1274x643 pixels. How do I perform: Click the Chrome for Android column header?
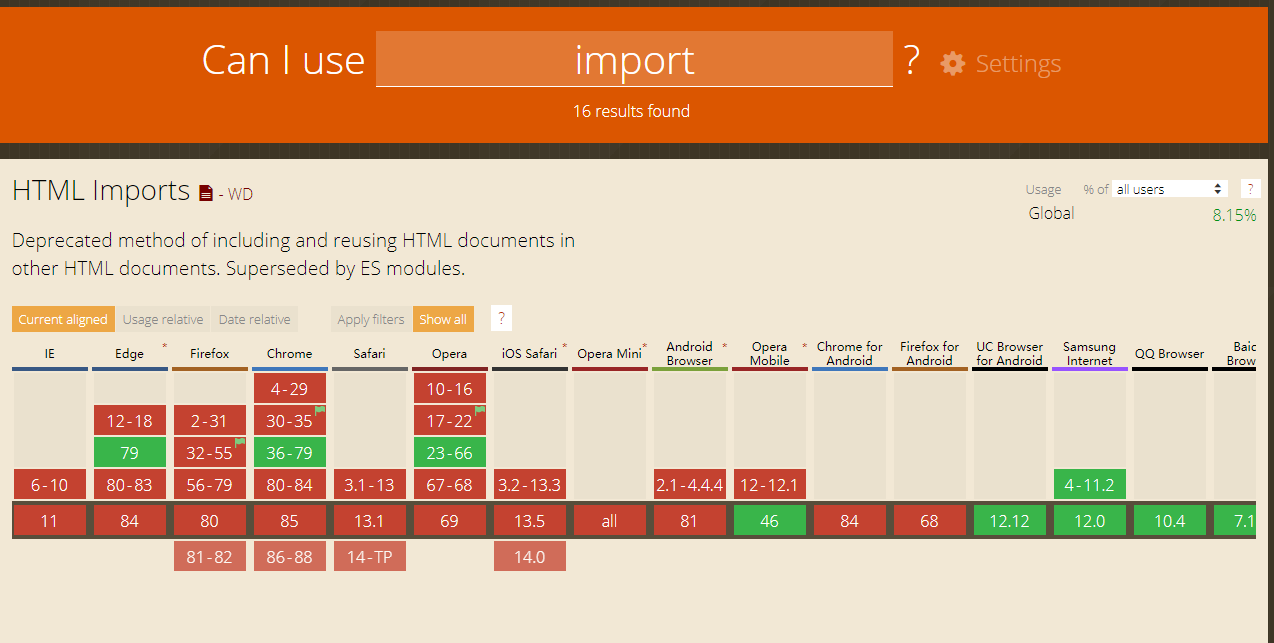click(850, 354)
